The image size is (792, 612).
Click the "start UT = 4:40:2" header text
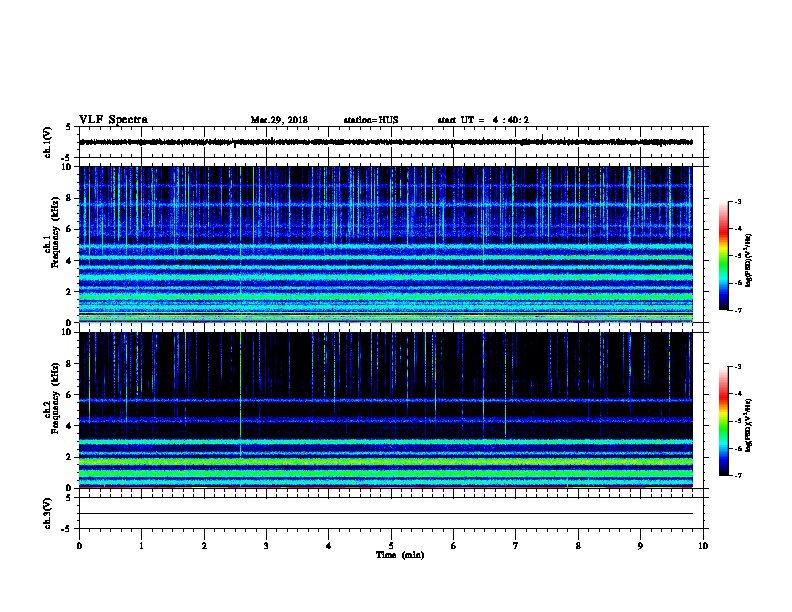(x=483, y=120)
